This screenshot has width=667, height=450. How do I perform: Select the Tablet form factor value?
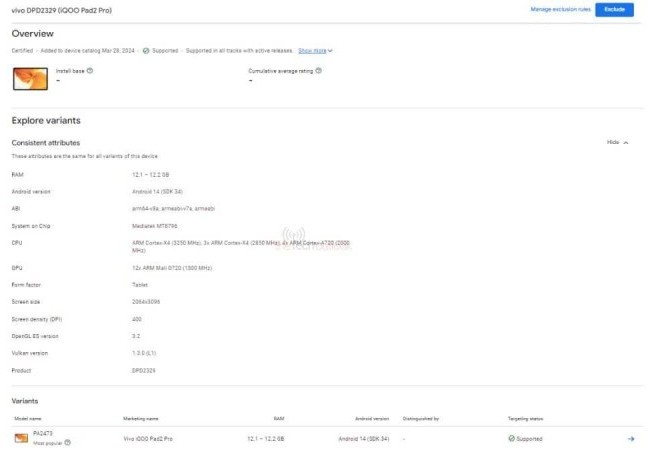click(x=140, y=285)
